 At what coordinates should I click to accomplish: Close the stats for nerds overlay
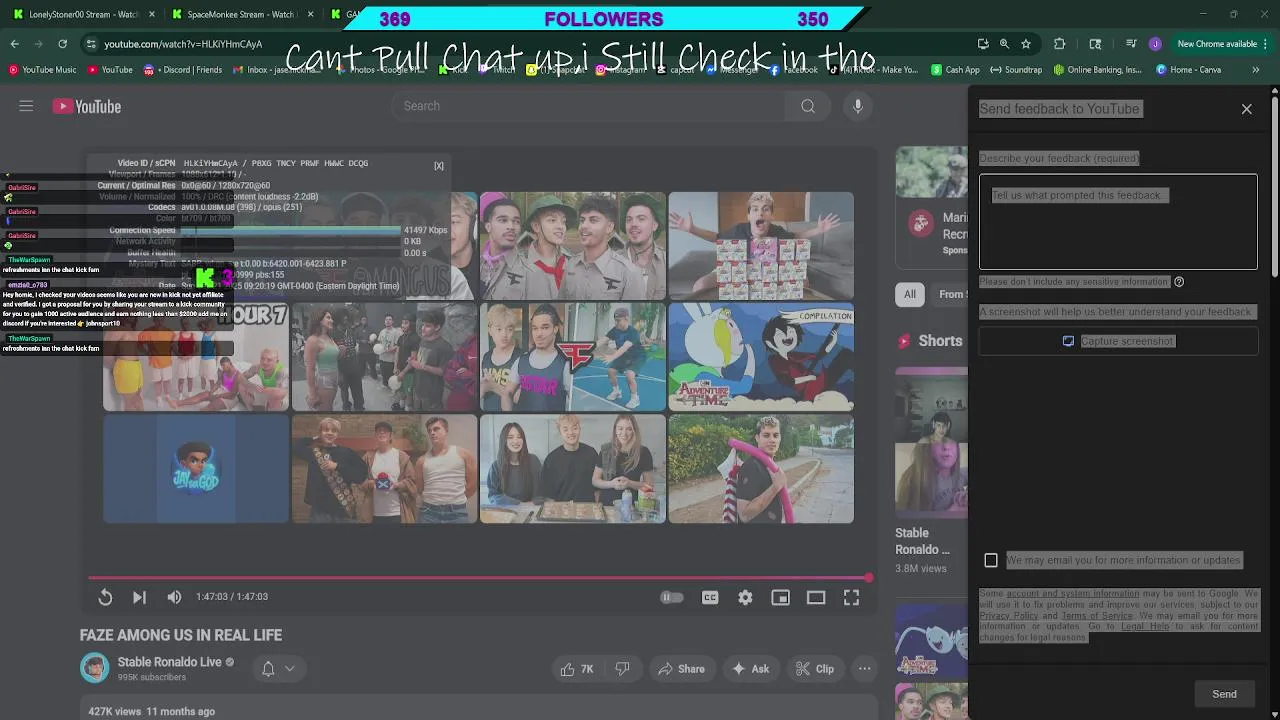tap(438, 166)
